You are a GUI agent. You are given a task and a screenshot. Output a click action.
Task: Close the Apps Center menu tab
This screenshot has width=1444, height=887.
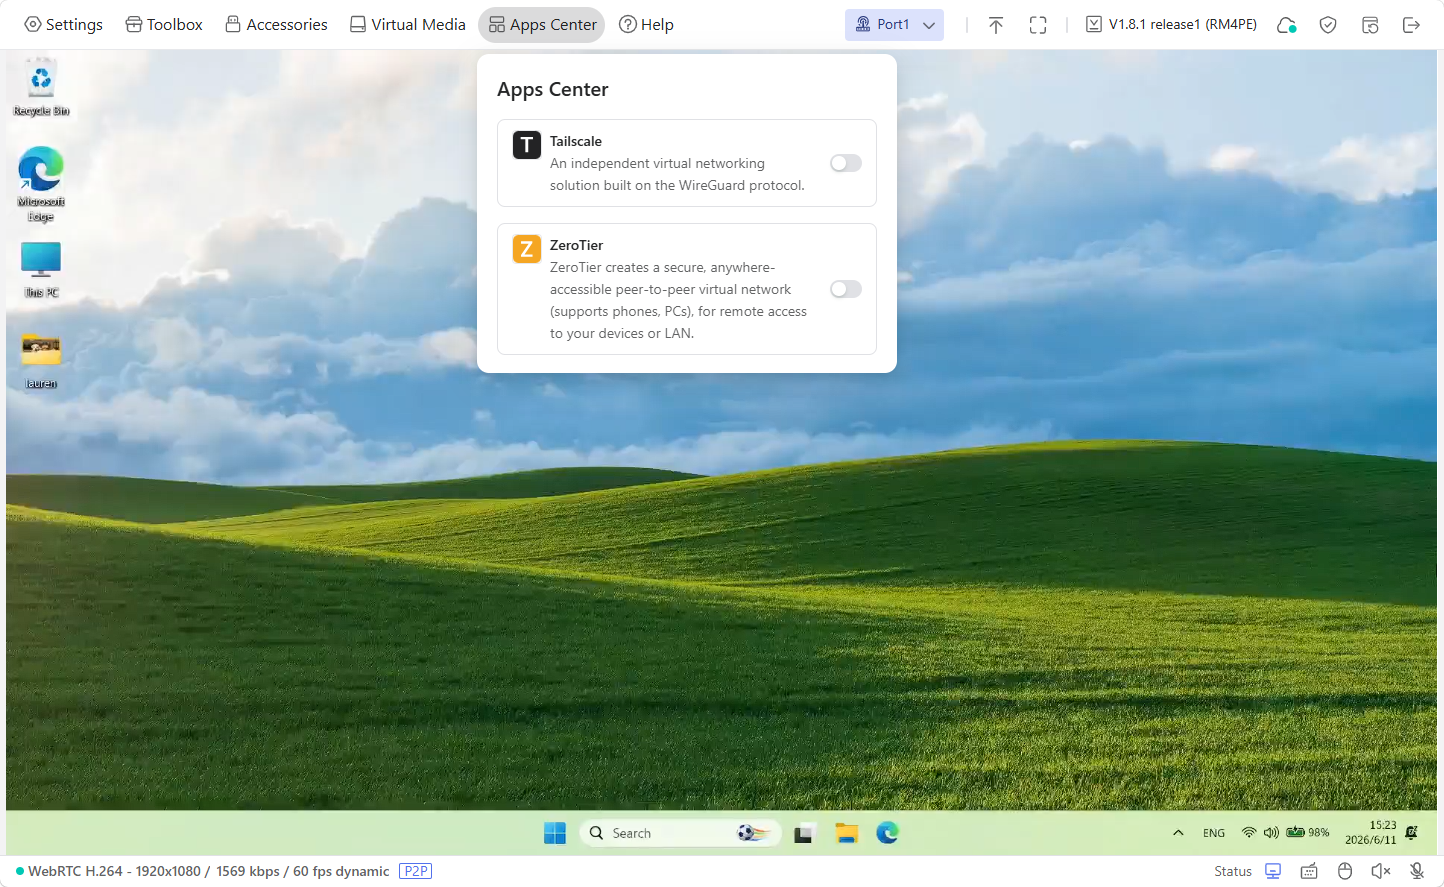[542, 24]
